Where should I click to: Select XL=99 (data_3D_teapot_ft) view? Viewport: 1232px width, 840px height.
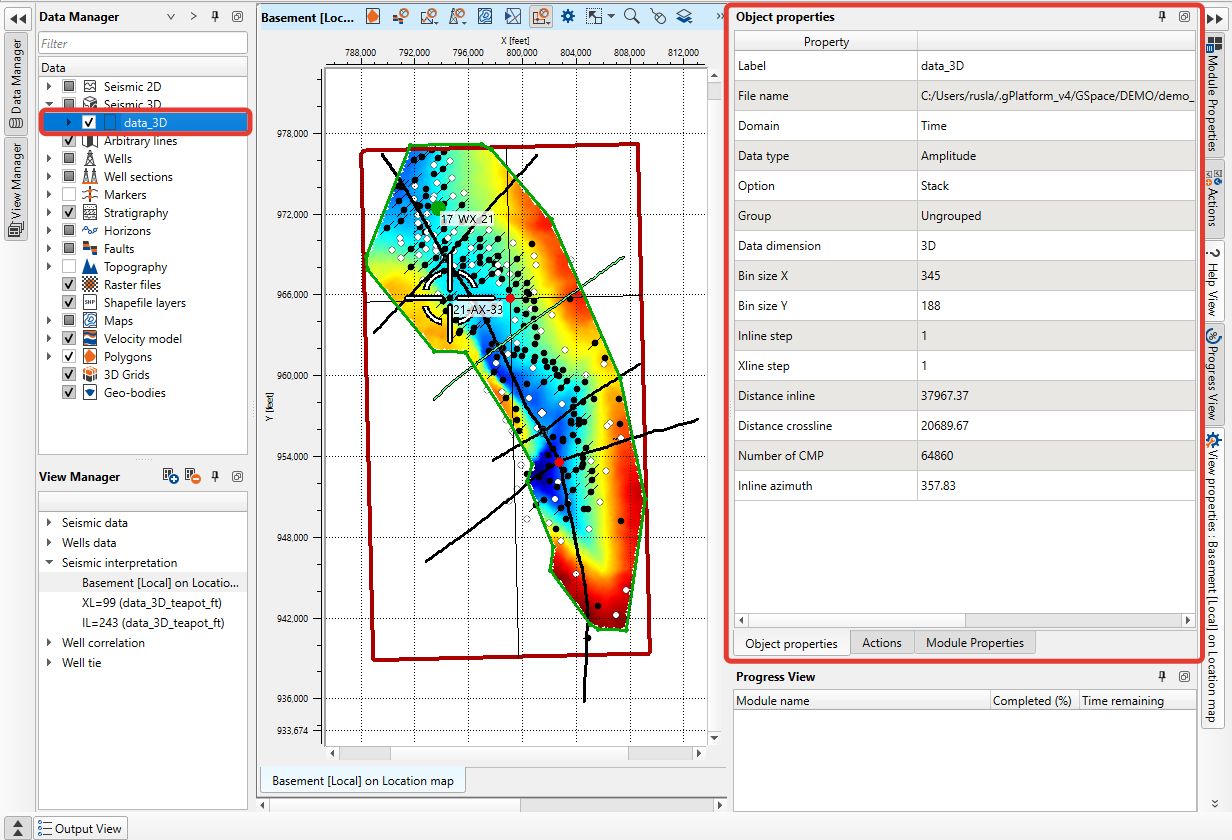click(151, 603)
